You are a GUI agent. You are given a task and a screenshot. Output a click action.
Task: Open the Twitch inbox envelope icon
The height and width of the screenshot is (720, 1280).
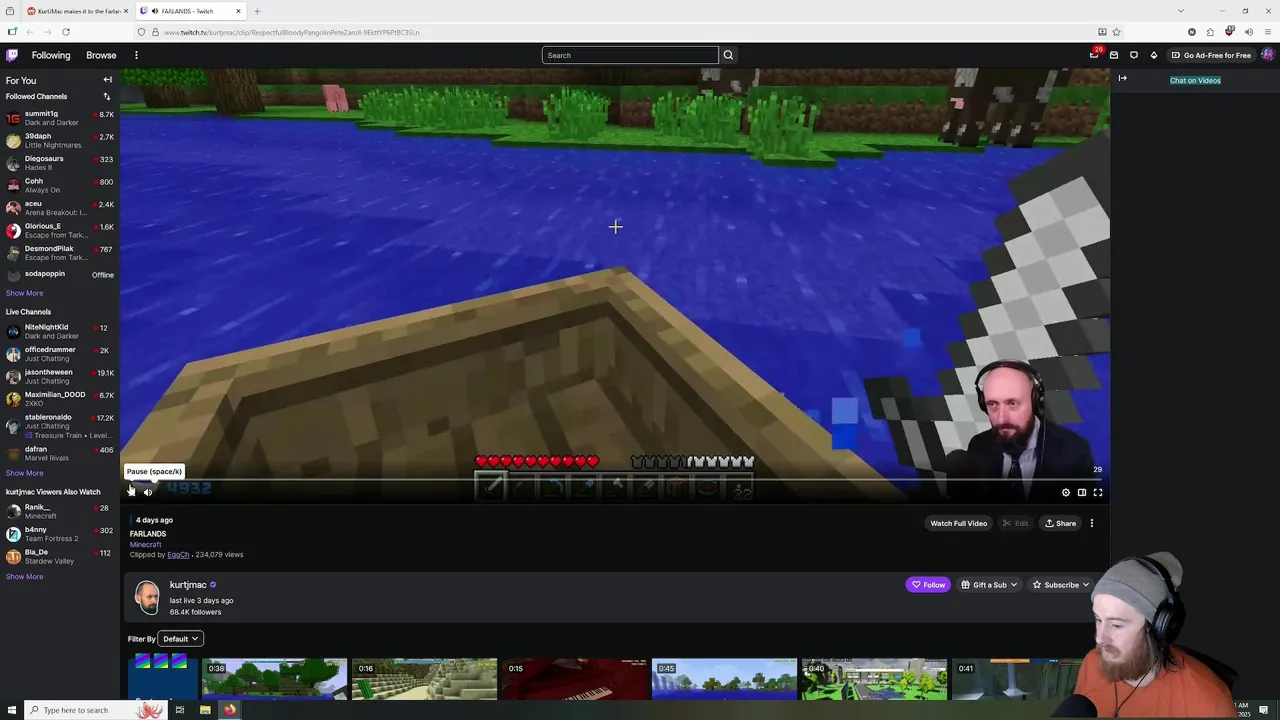tap(1114, 55)
